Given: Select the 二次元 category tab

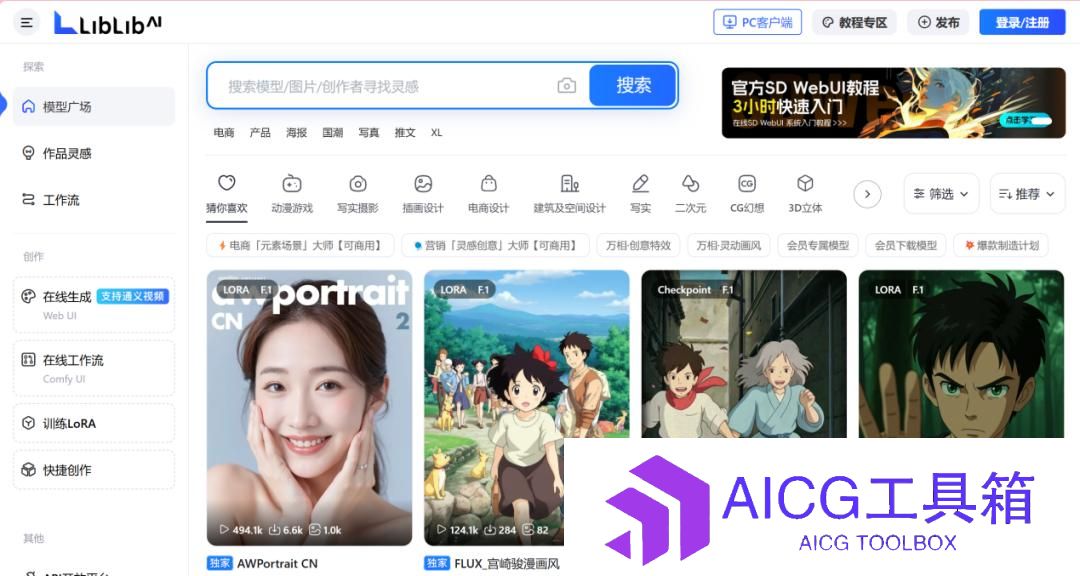Looking at the screenshot, I should [x=690, y=194].
